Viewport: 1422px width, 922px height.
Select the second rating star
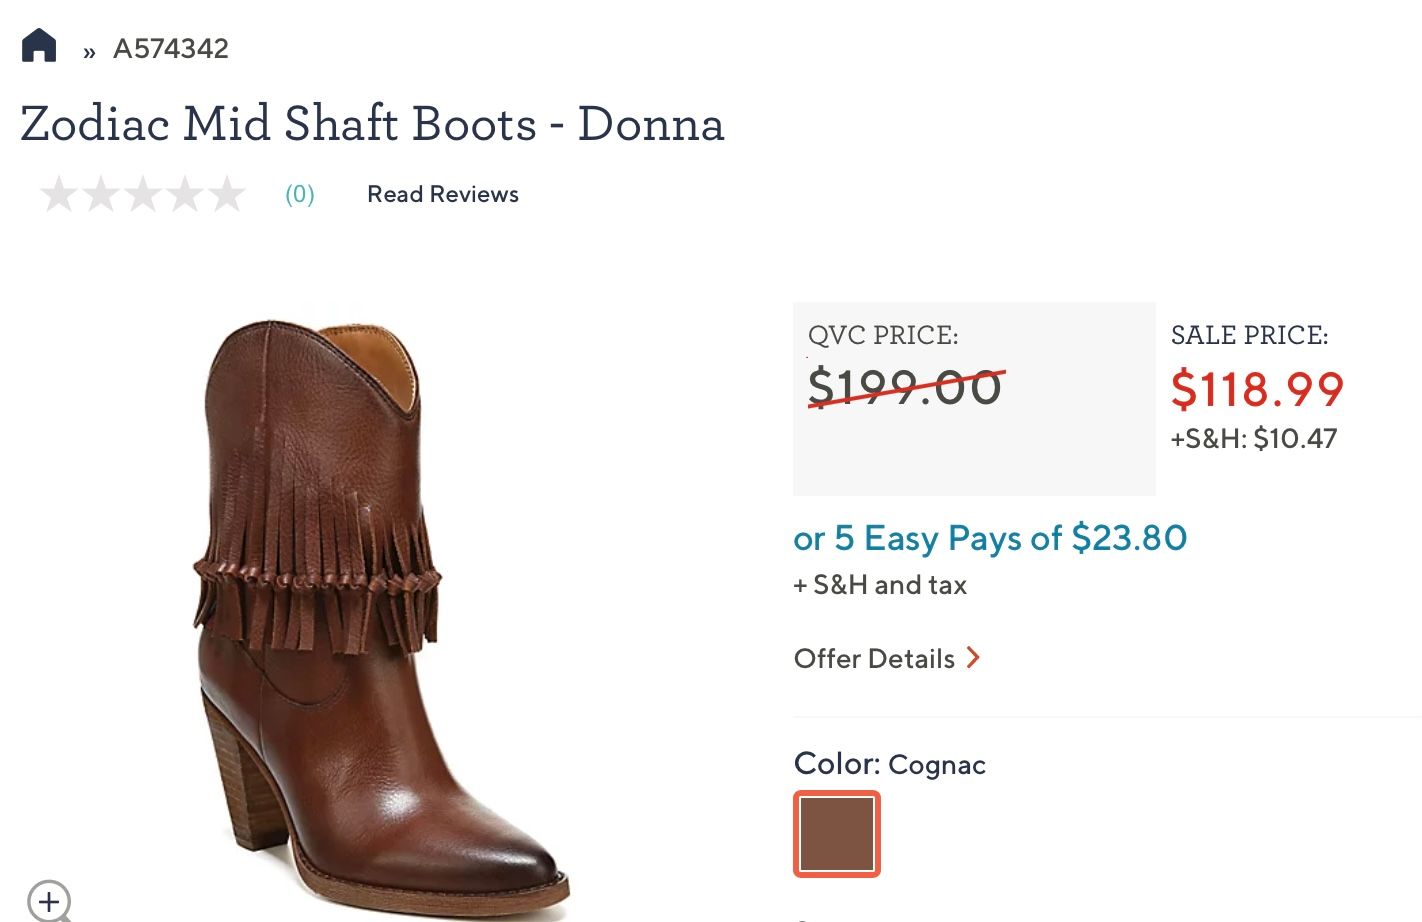(x=101, y=194)
